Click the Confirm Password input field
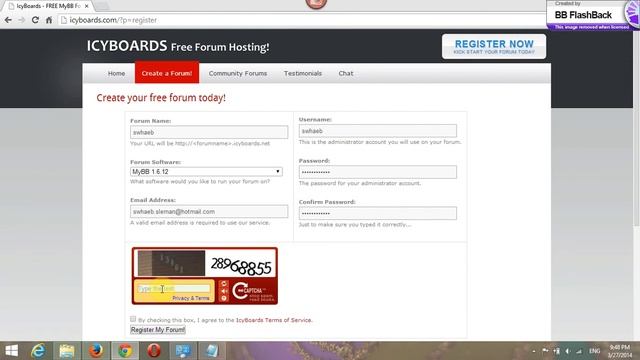This screenshot has width=640, height=360. point(378,213)
